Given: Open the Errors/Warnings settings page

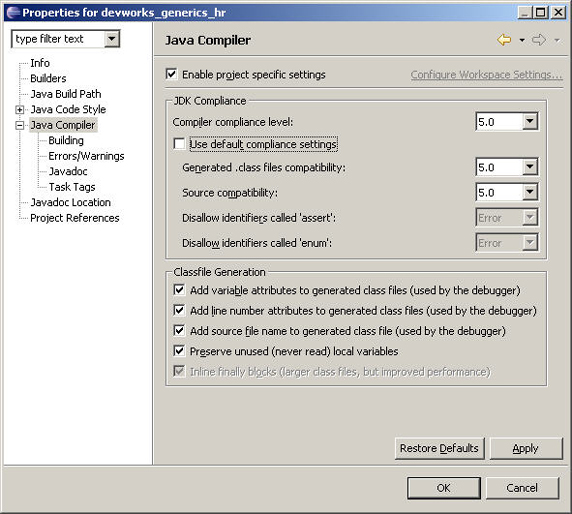Looking at the screenshot, I should (x=86, y=156).
